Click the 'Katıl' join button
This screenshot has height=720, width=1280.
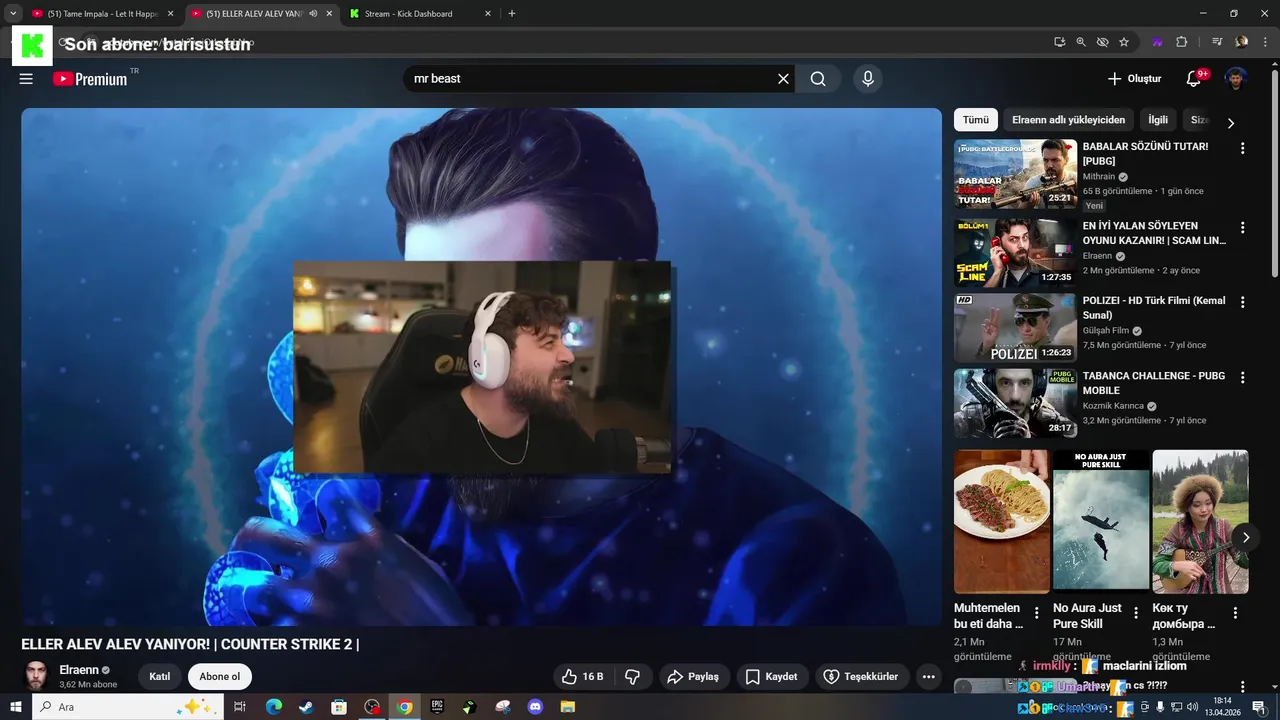tap(160, 677)
